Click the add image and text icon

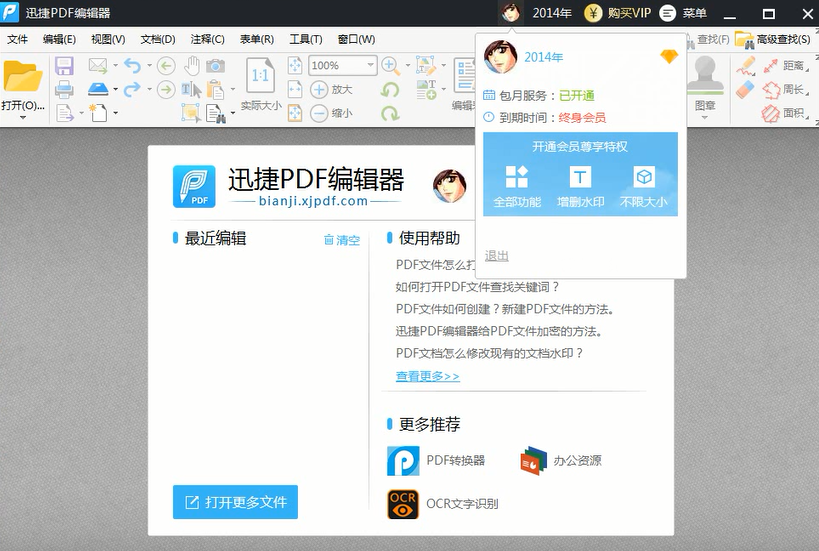[x=426, y=90]
